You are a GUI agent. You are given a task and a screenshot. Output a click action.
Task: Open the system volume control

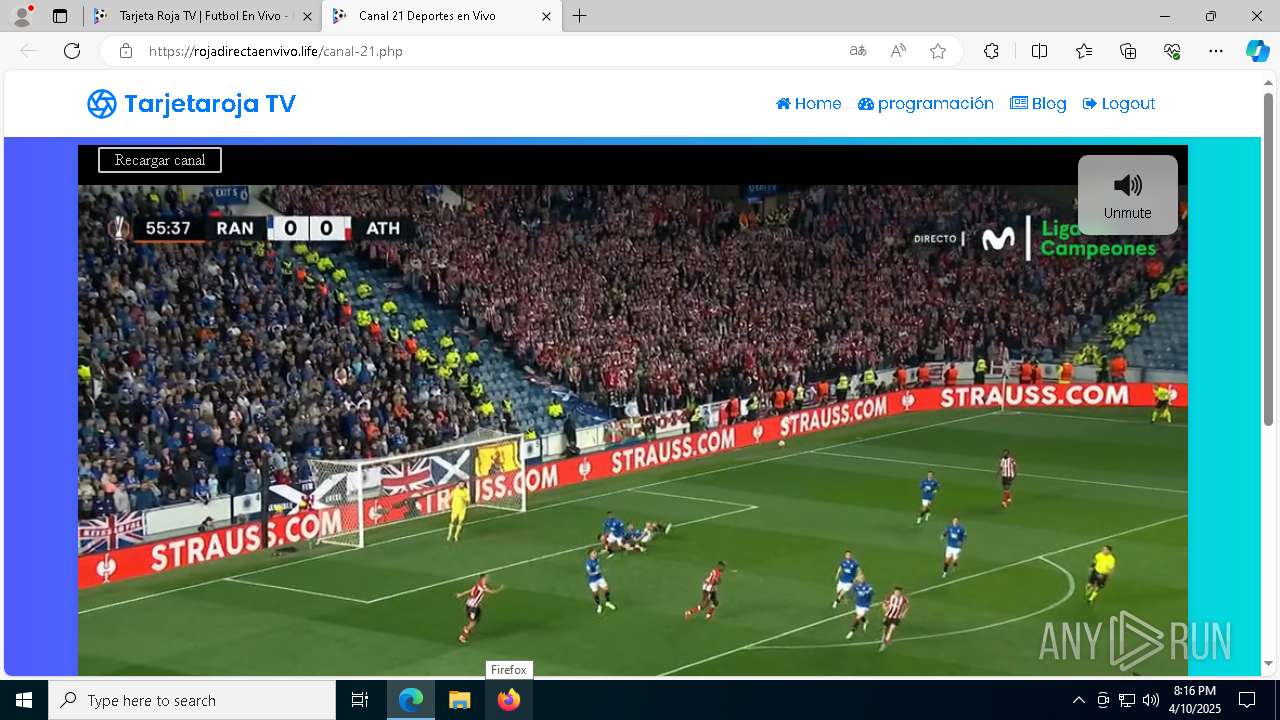point(1150,700)
